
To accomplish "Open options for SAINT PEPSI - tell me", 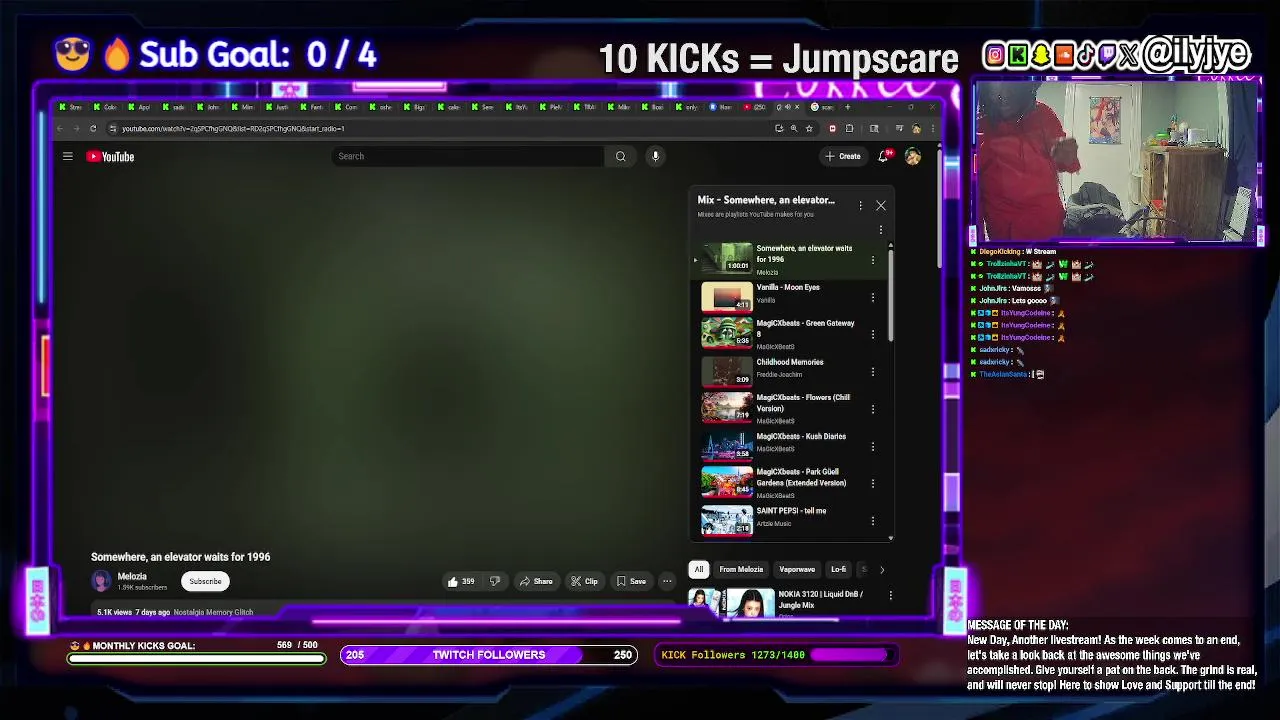I will click(872, 521).
